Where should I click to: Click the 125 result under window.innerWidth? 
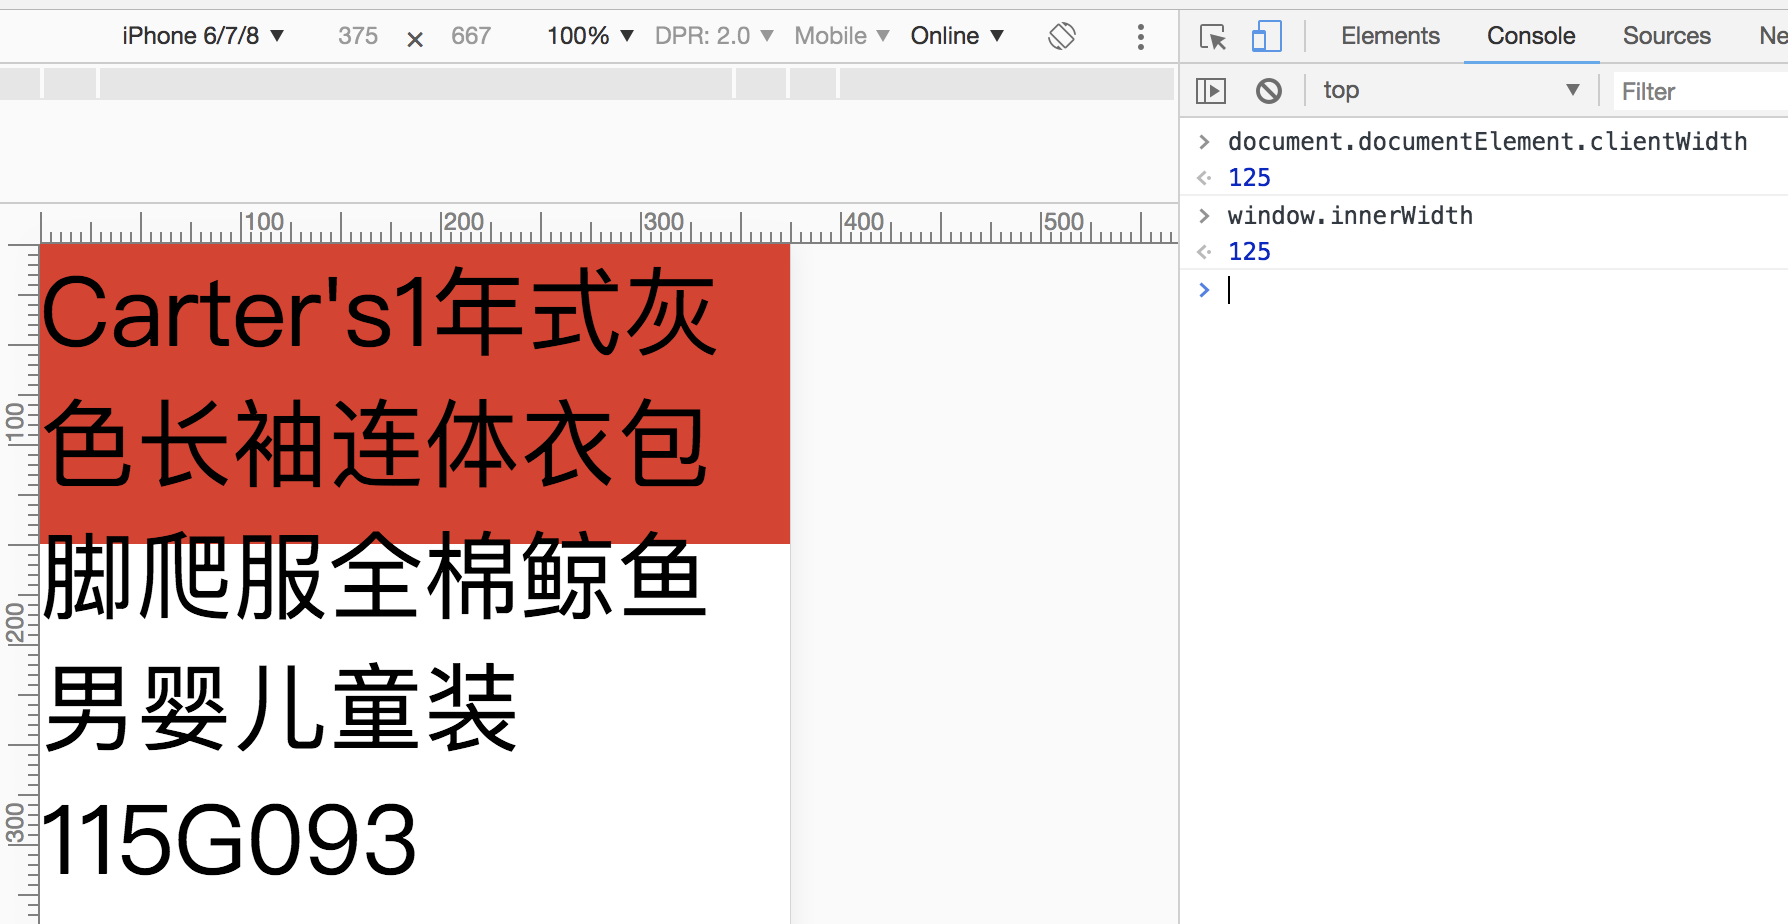click(x=1249, y=252)
